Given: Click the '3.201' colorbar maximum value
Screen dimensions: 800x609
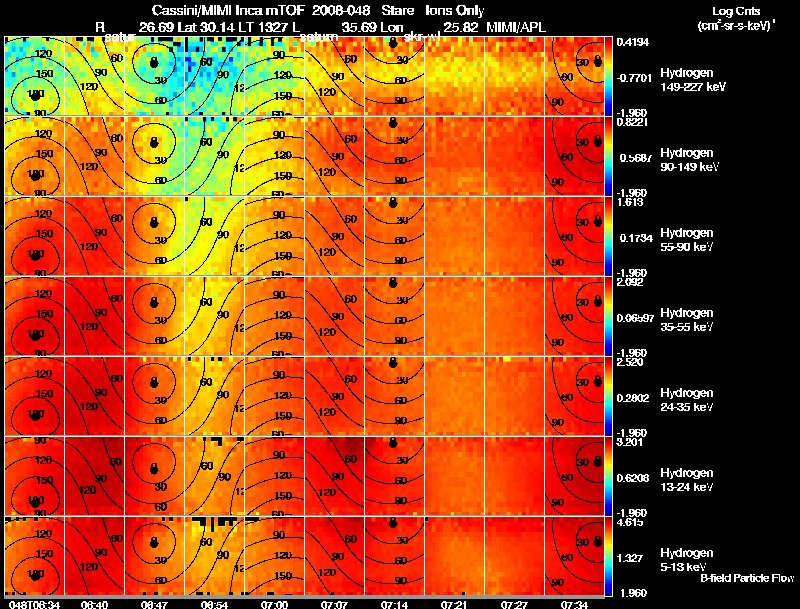Looking at the screenshot, I should (630, 442).
